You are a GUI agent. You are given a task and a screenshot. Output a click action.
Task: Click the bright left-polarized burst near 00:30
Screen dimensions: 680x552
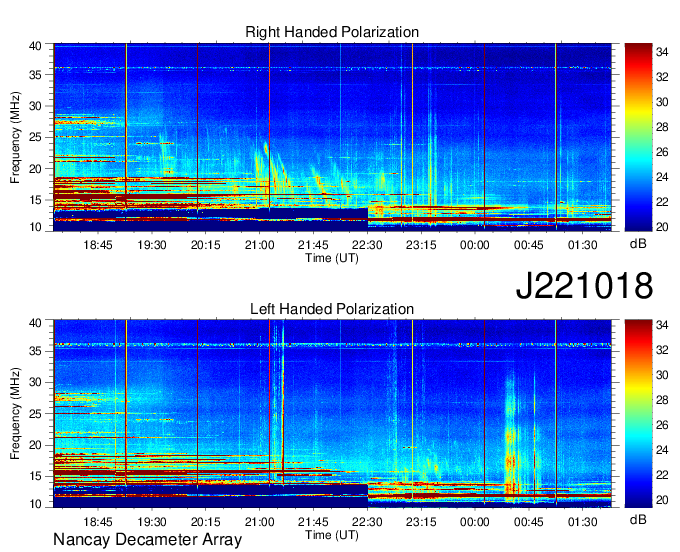pos(511,438)
